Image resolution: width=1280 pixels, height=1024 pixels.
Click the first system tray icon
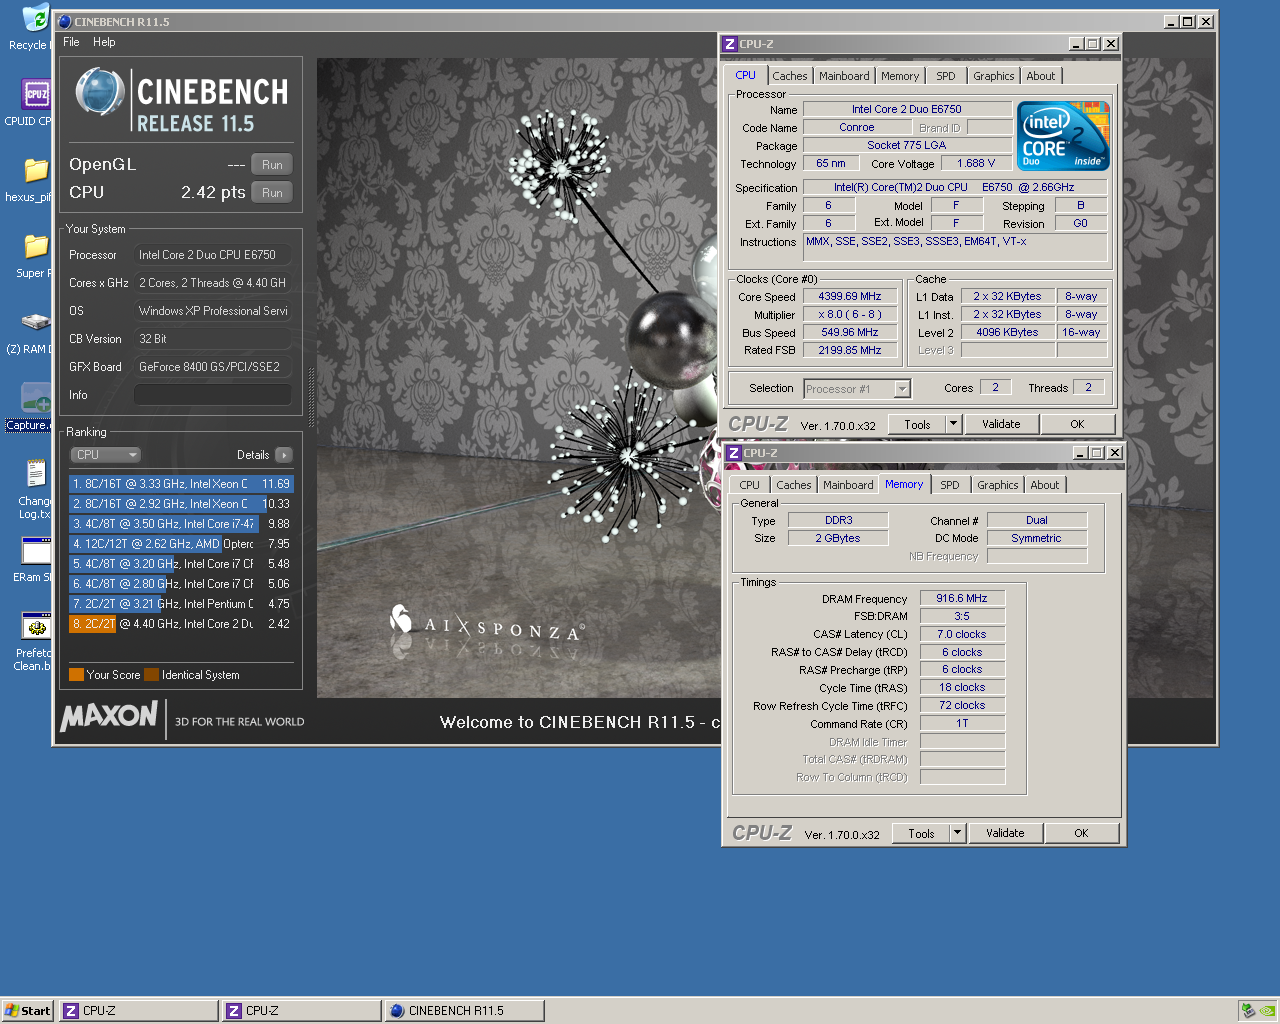click(1248, 1011)
